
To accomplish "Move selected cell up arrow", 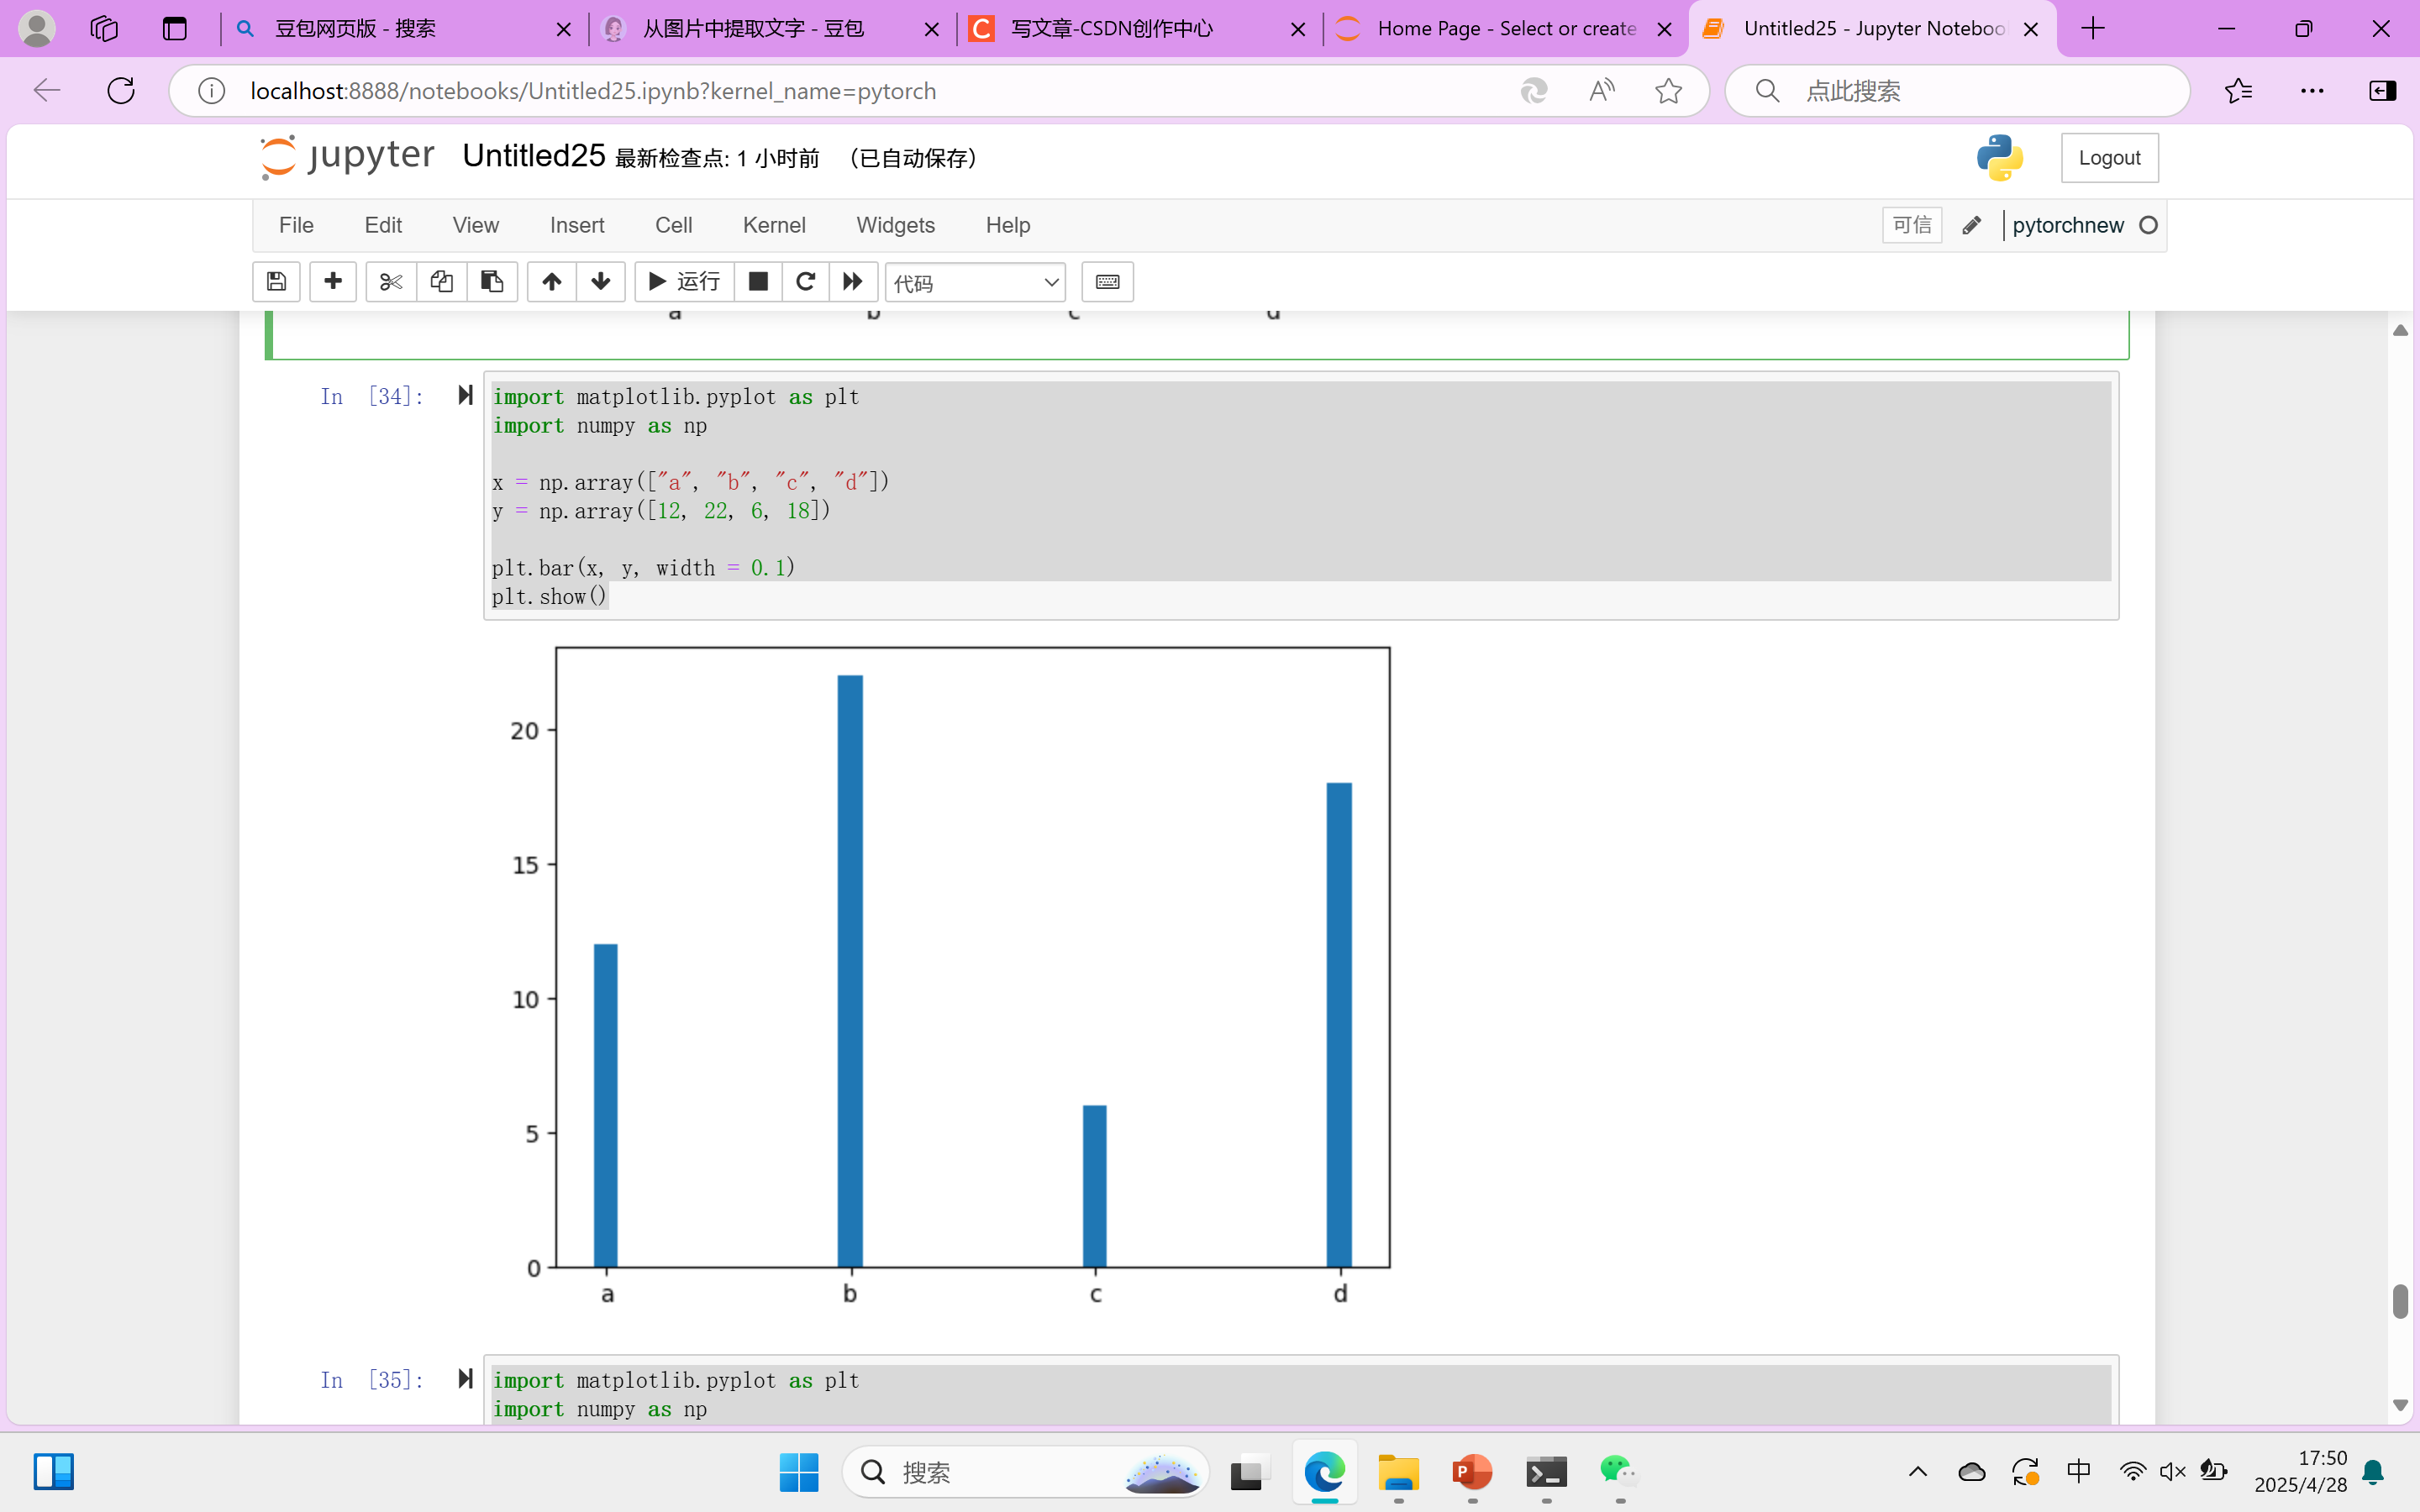I will 551,282.
